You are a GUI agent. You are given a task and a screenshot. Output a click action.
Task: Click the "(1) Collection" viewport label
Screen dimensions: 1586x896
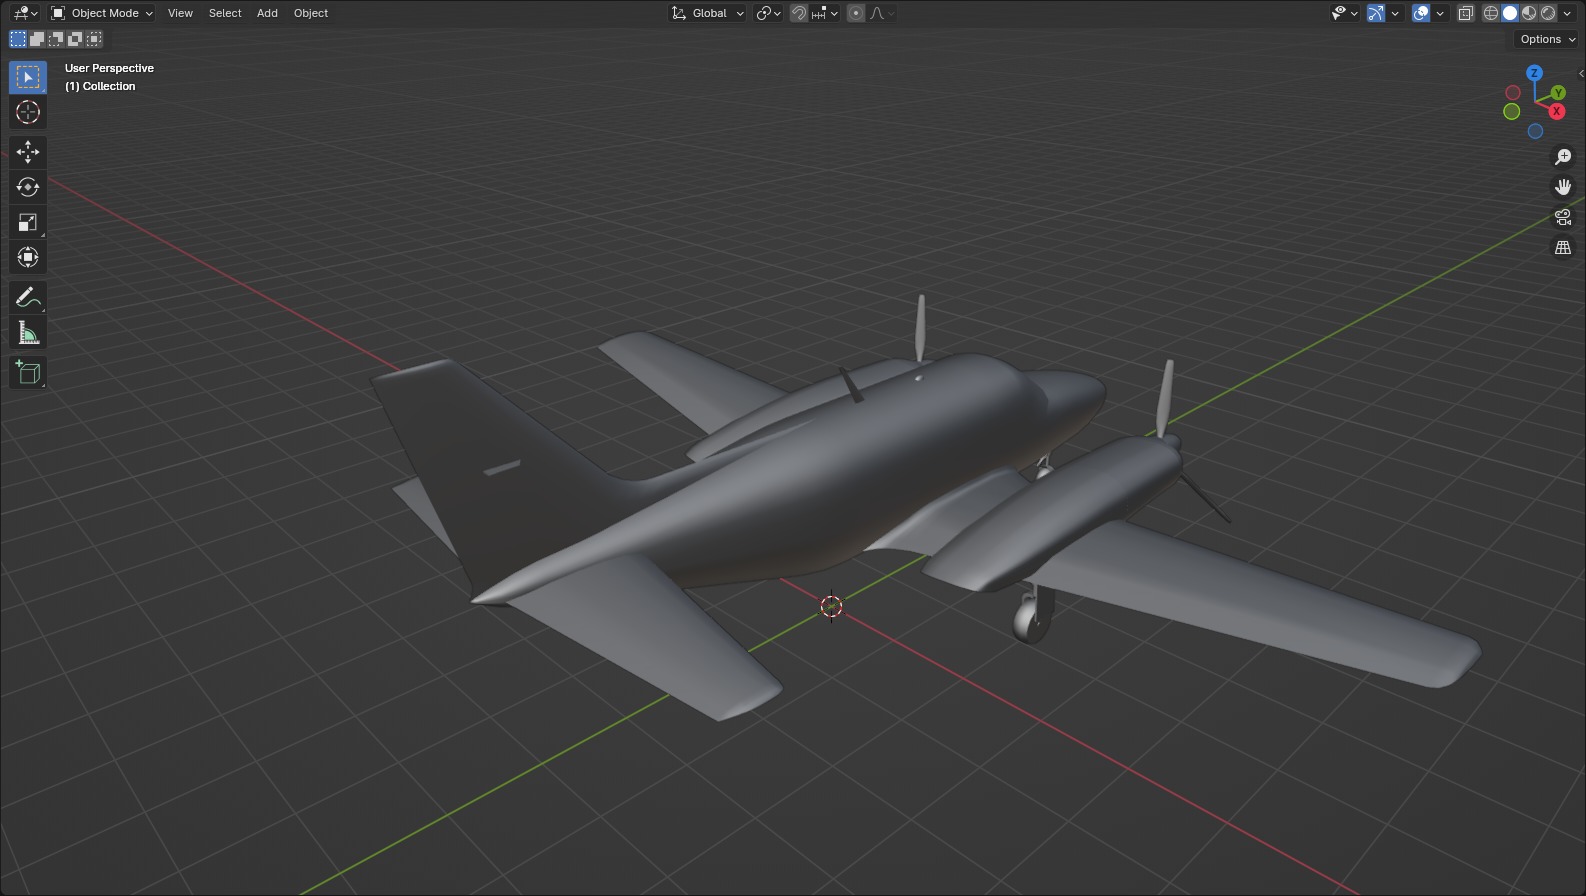tap(100, 86)
